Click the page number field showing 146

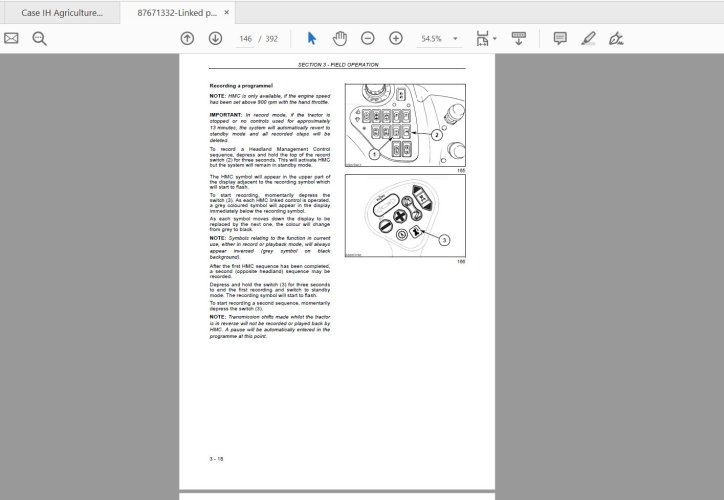click(246, 38)
